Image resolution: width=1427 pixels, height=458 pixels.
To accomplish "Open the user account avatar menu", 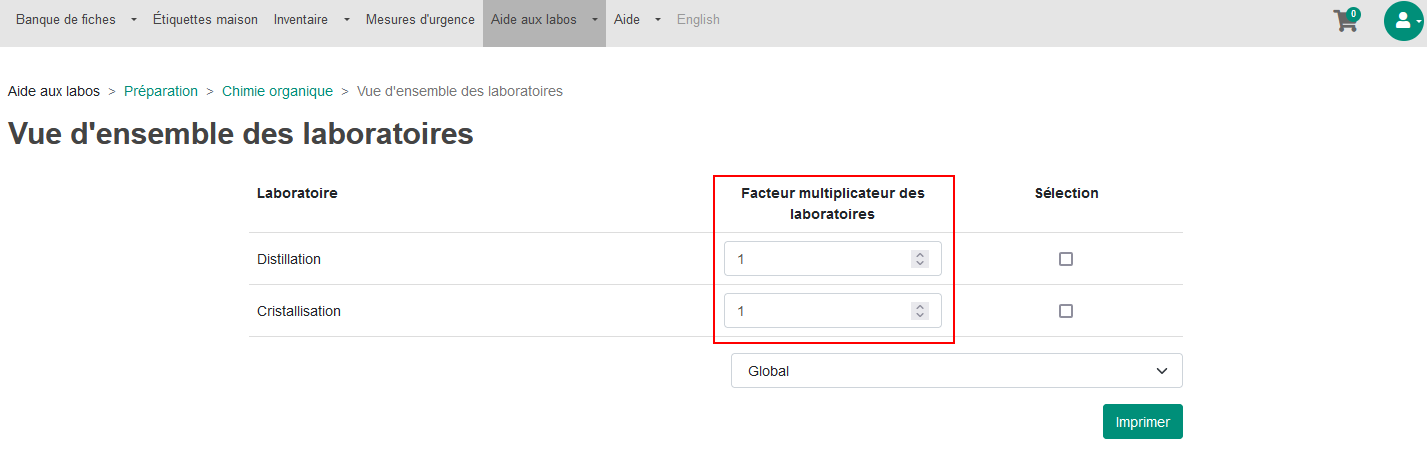I will [x=1403, y=20].
